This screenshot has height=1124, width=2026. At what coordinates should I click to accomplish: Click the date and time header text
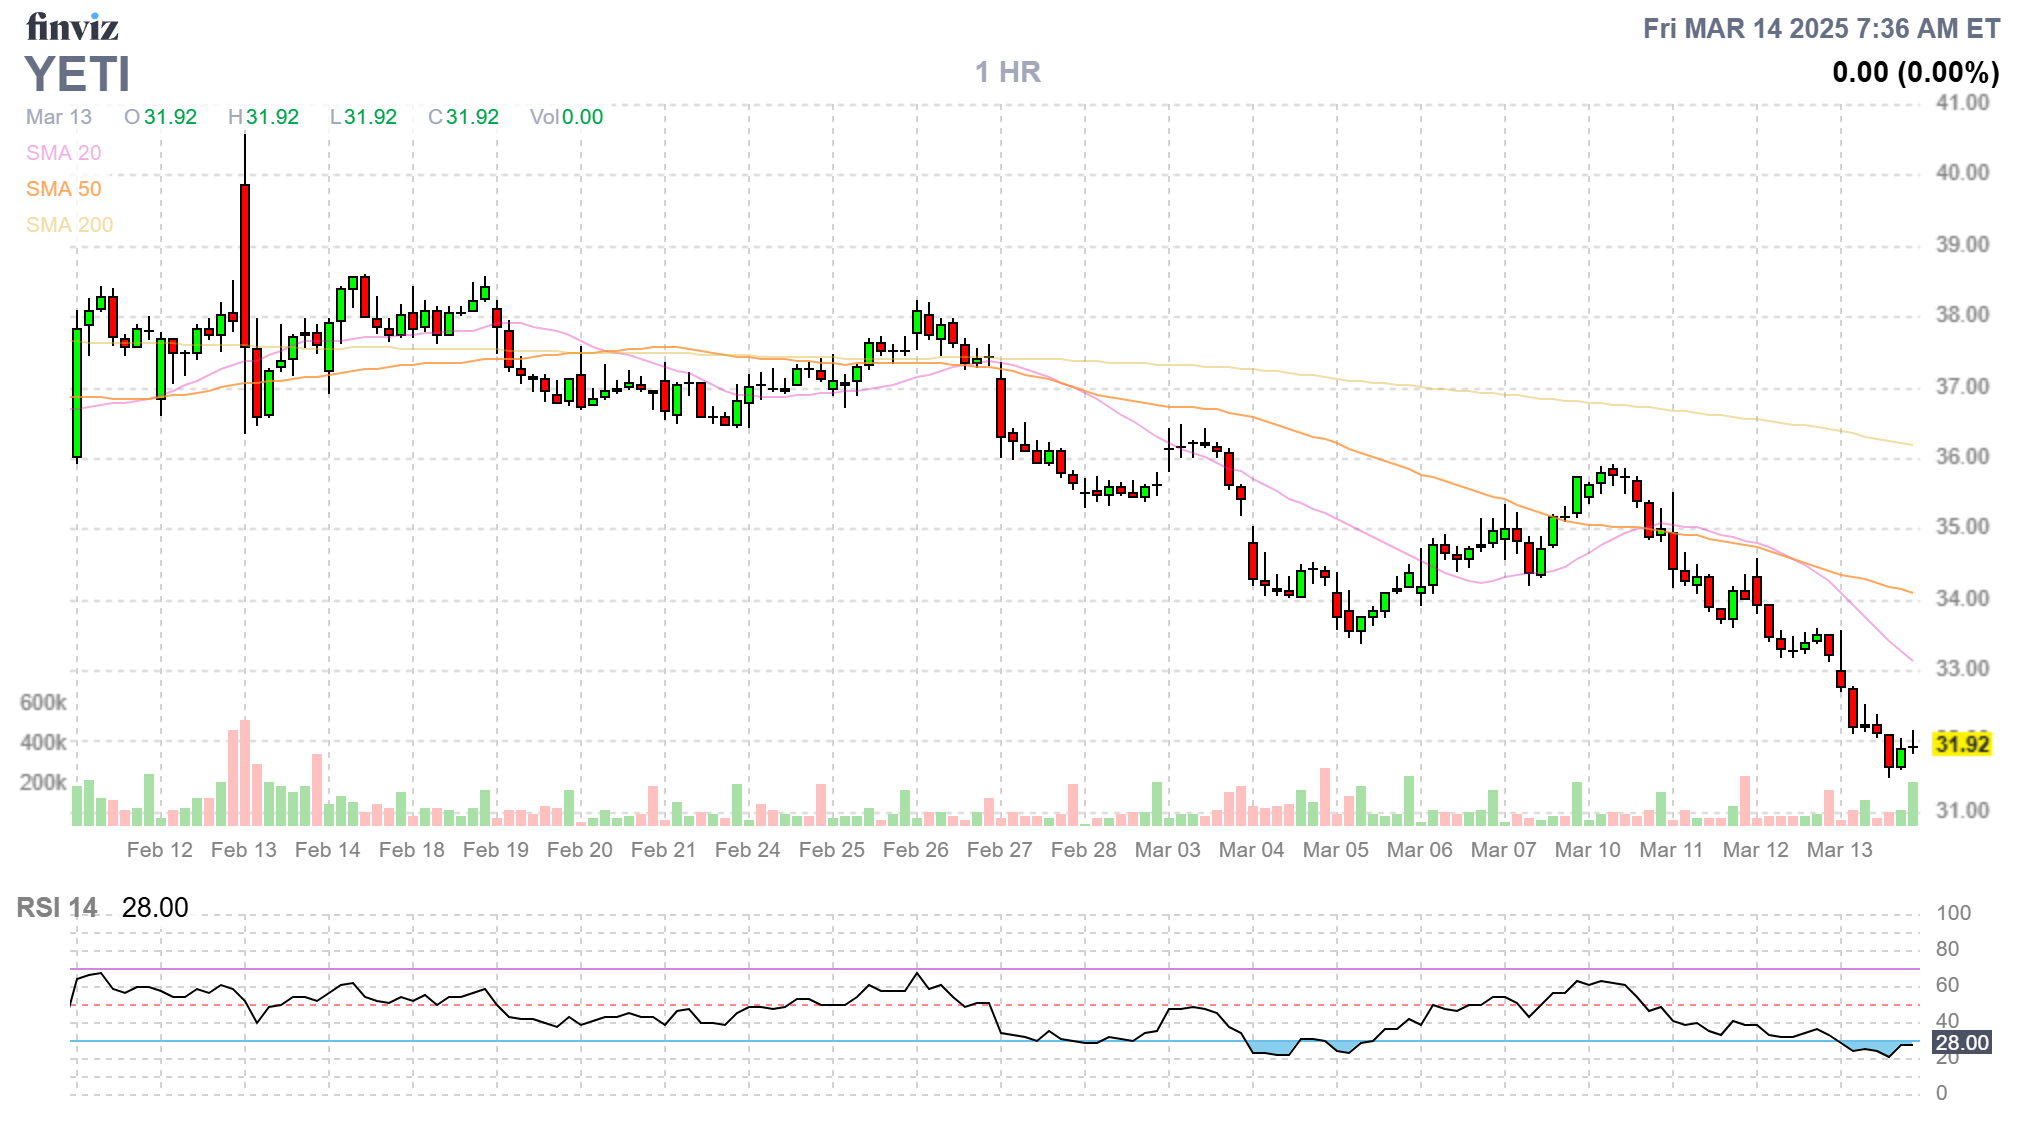1821,28
